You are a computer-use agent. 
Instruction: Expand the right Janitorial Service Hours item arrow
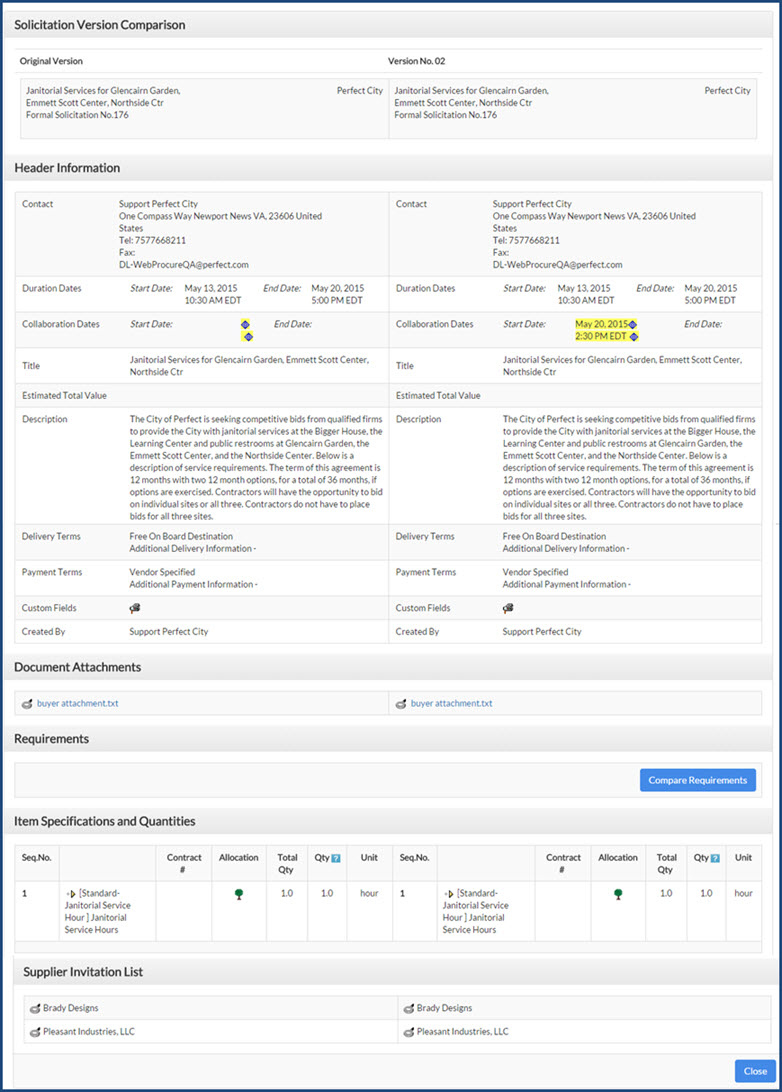click(448, 893)
